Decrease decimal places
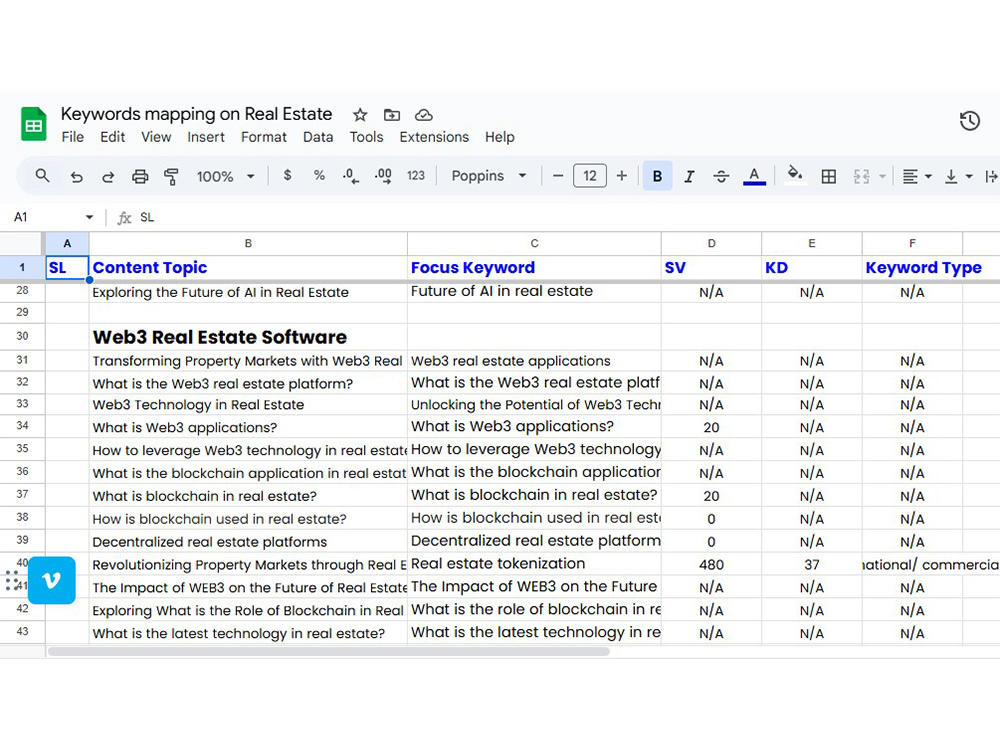1000x750 pixels. 351,176
